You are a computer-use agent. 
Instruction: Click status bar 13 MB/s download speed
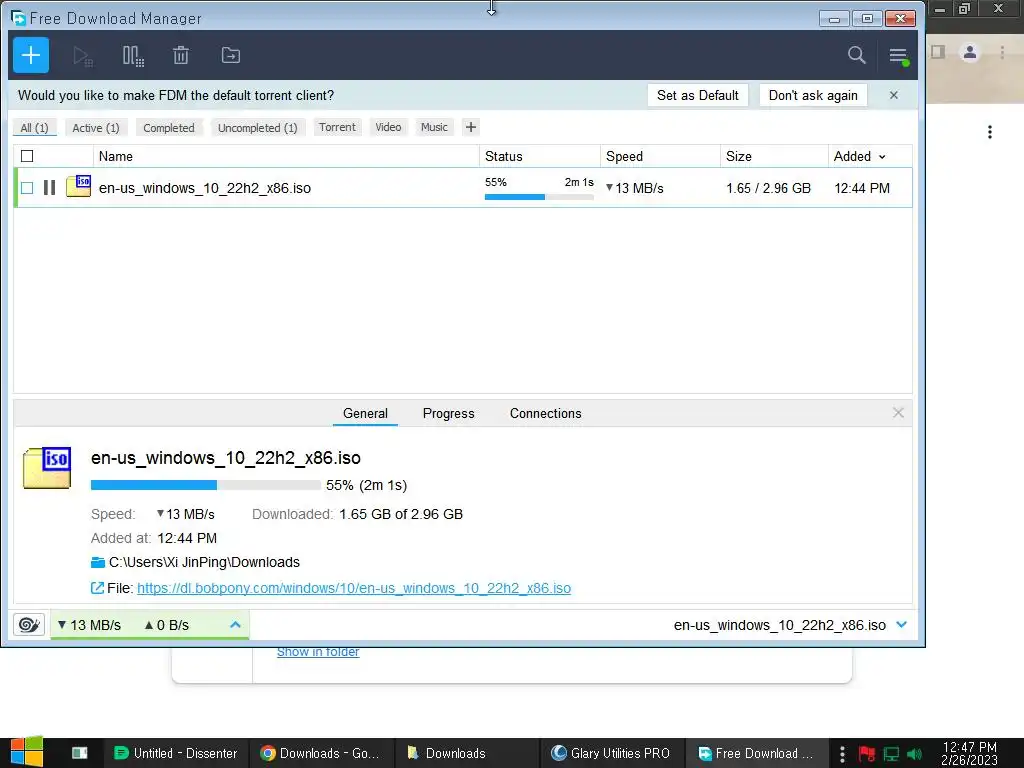[89, 625]
